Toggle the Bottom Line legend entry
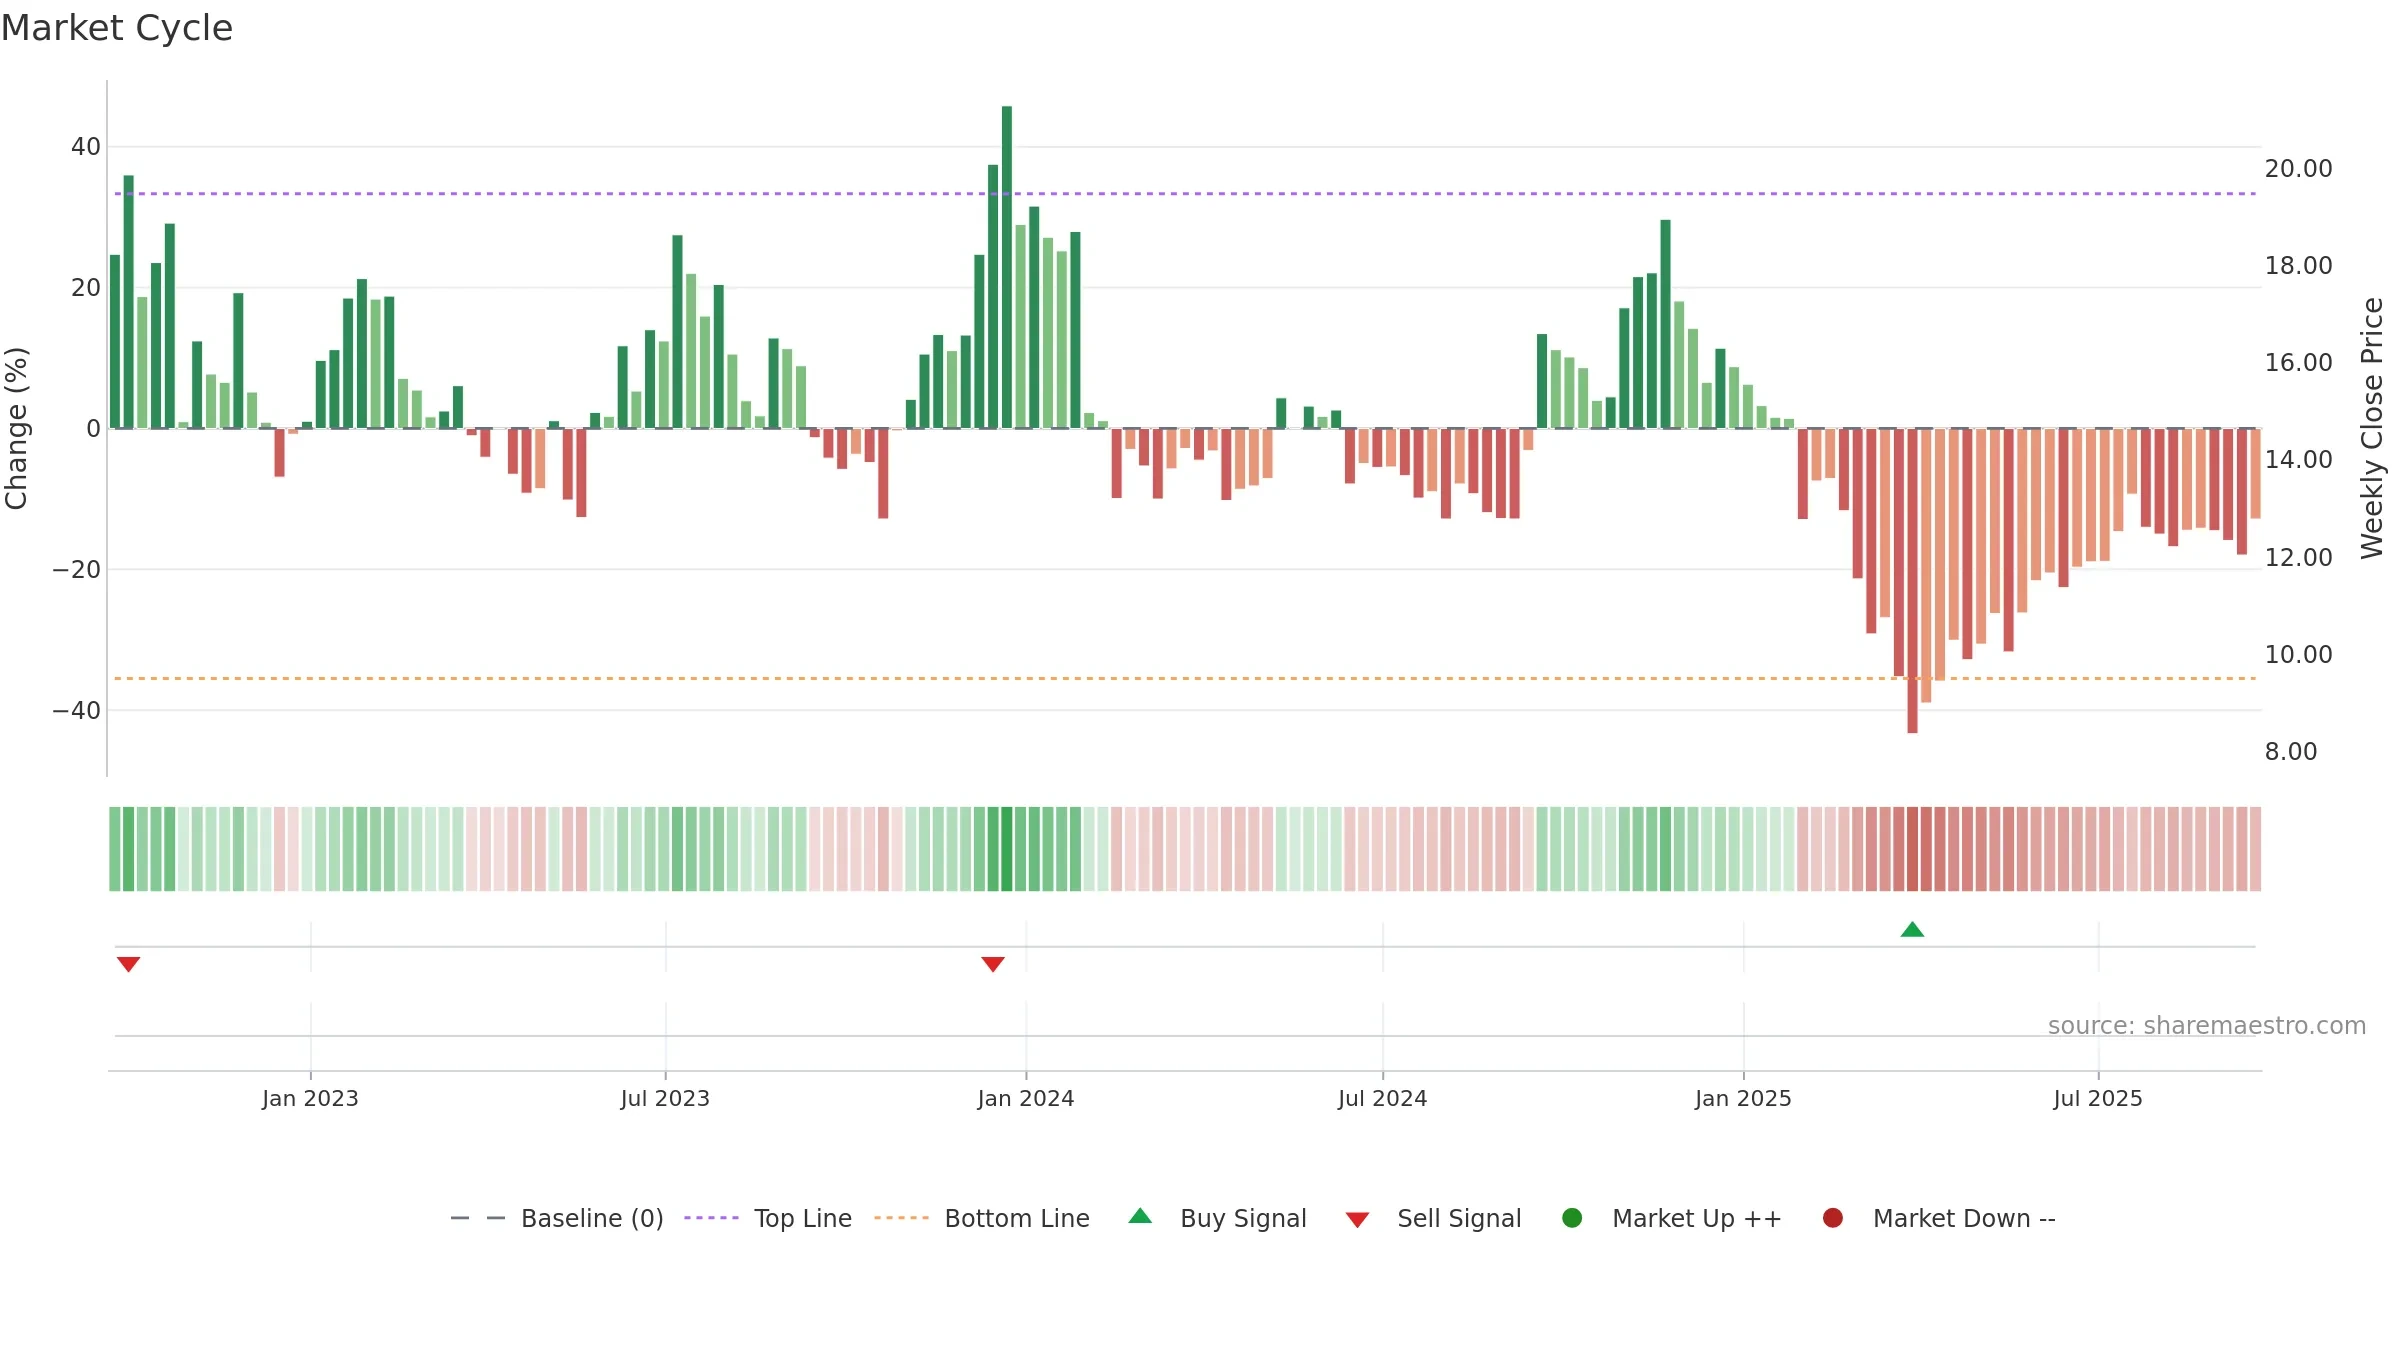 982,1218
